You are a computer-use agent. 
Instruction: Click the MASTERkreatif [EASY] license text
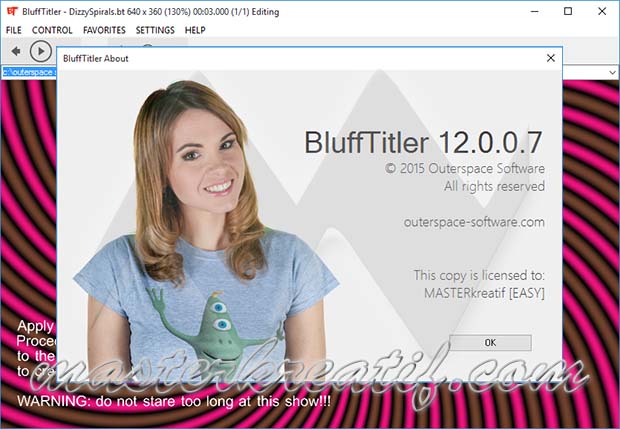(484, 293)
